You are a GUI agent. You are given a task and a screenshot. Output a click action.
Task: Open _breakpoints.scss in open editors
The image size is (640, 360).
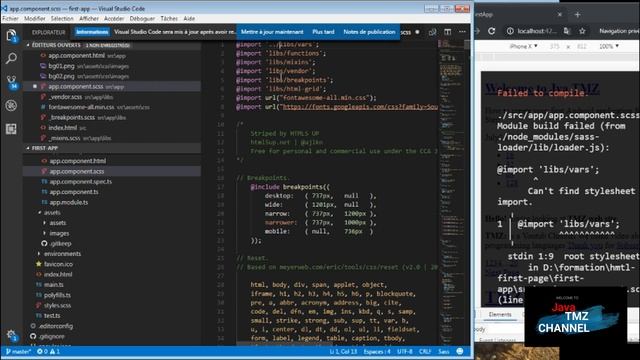click(72, 117)
